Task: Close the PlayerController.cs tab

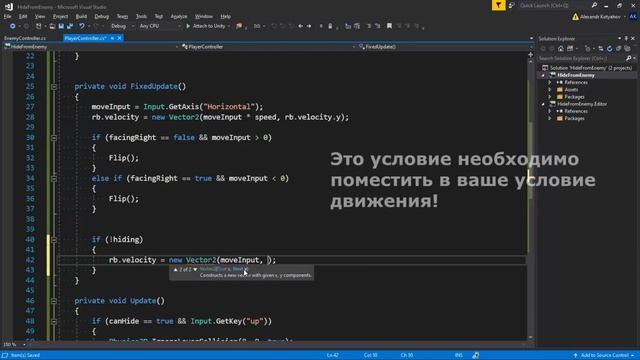Action: click(120, 38)
